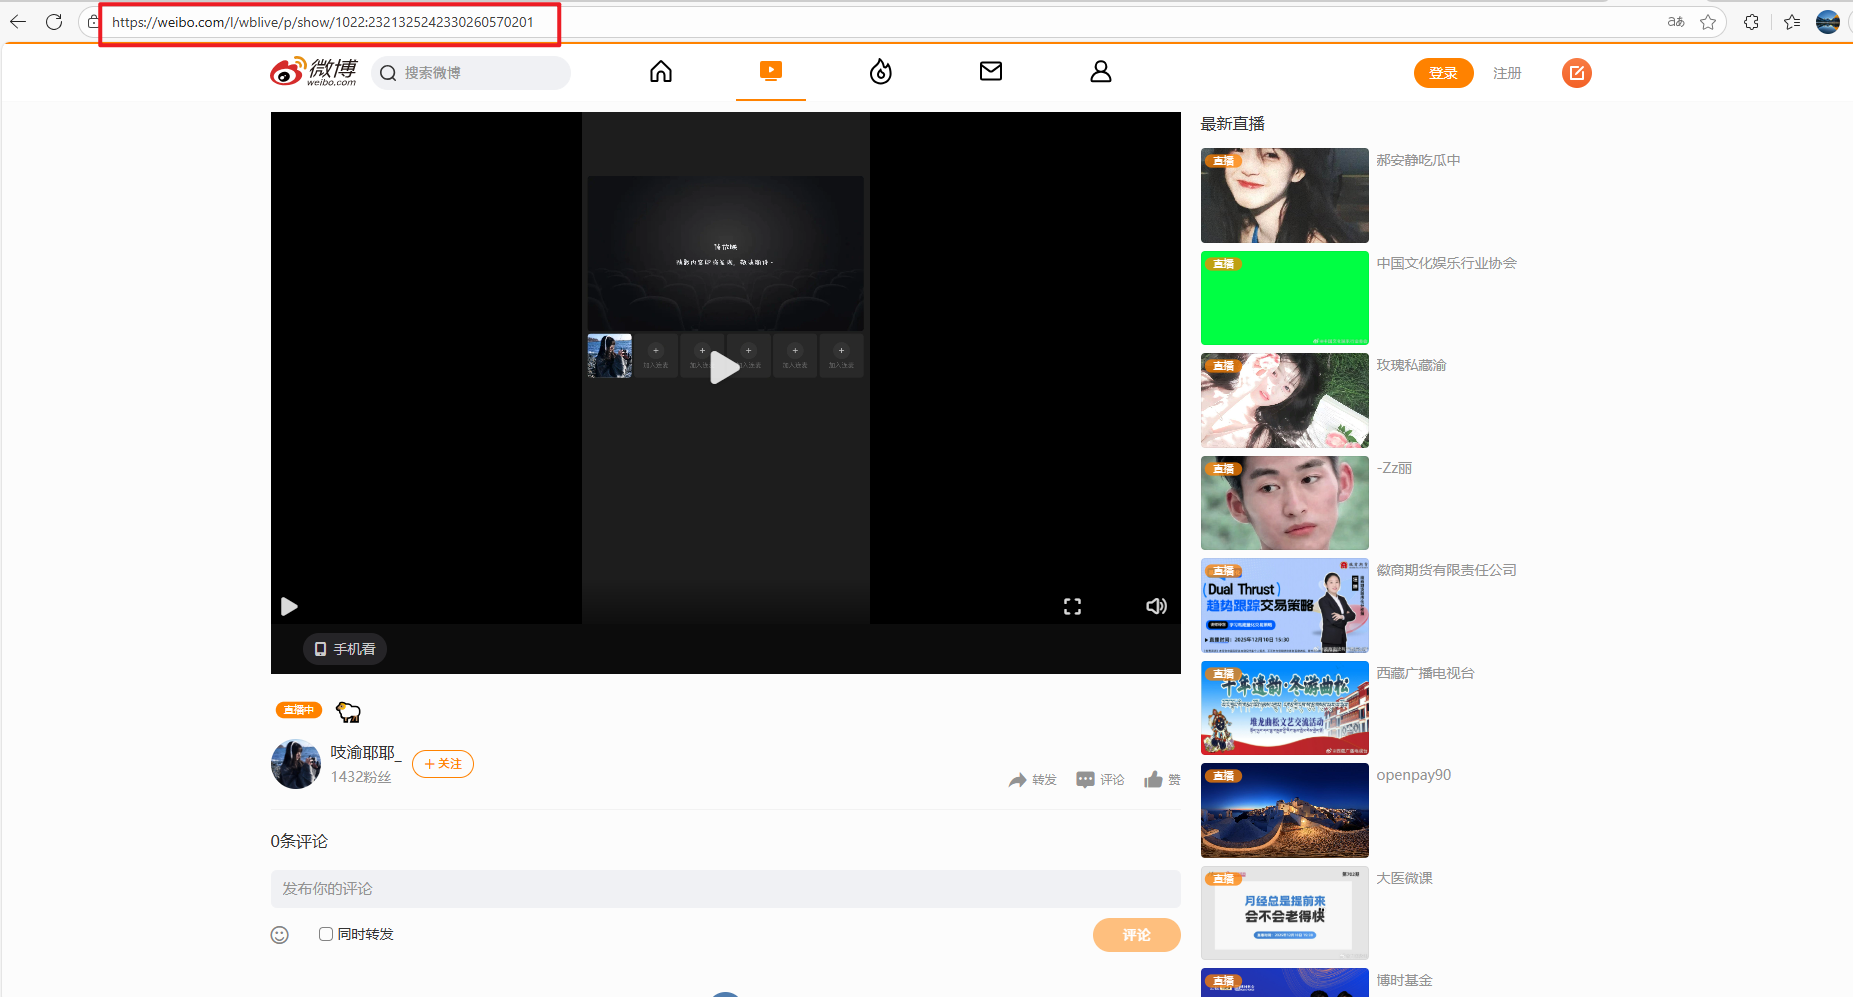1853x997 pixels.
Task: Click the like thumbs-up icon
Action: [1154, 780]
